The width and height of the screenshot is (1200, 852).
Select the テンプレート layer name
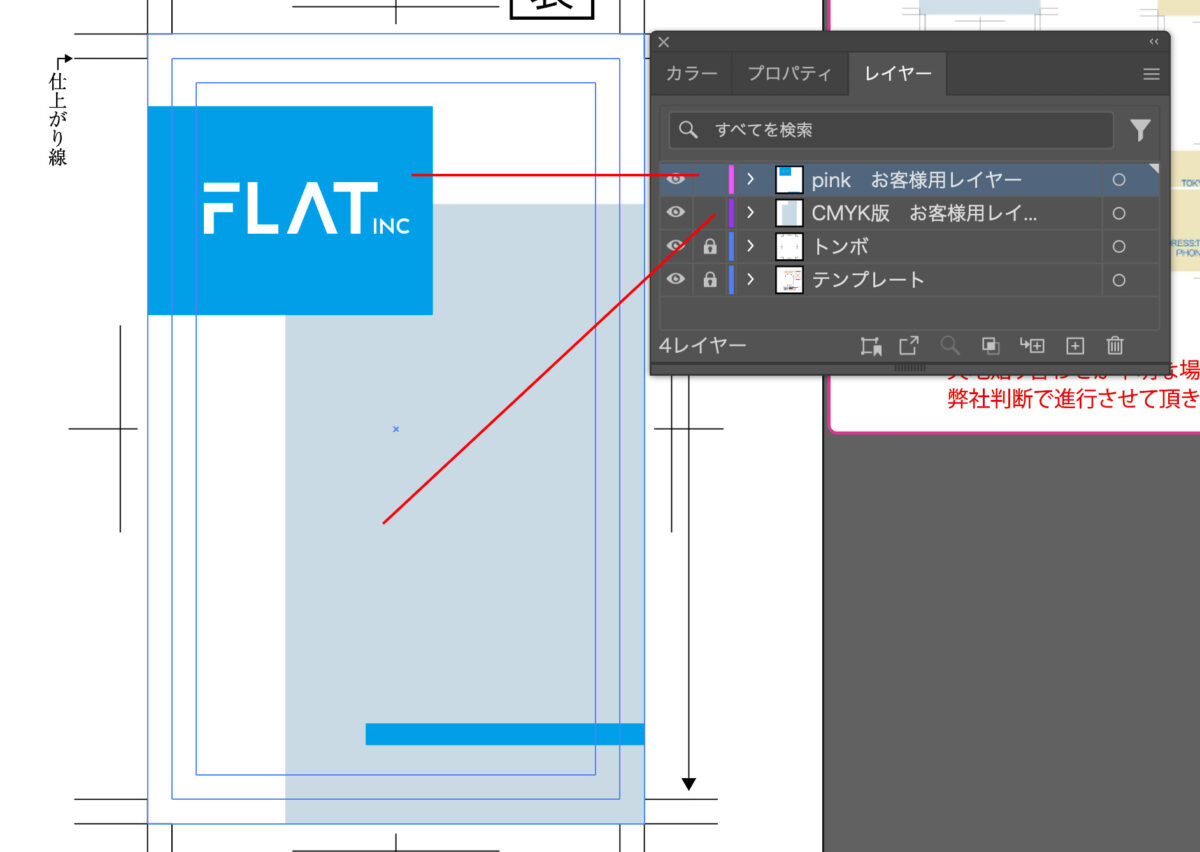pyautogui.click(x=868, y=280)
